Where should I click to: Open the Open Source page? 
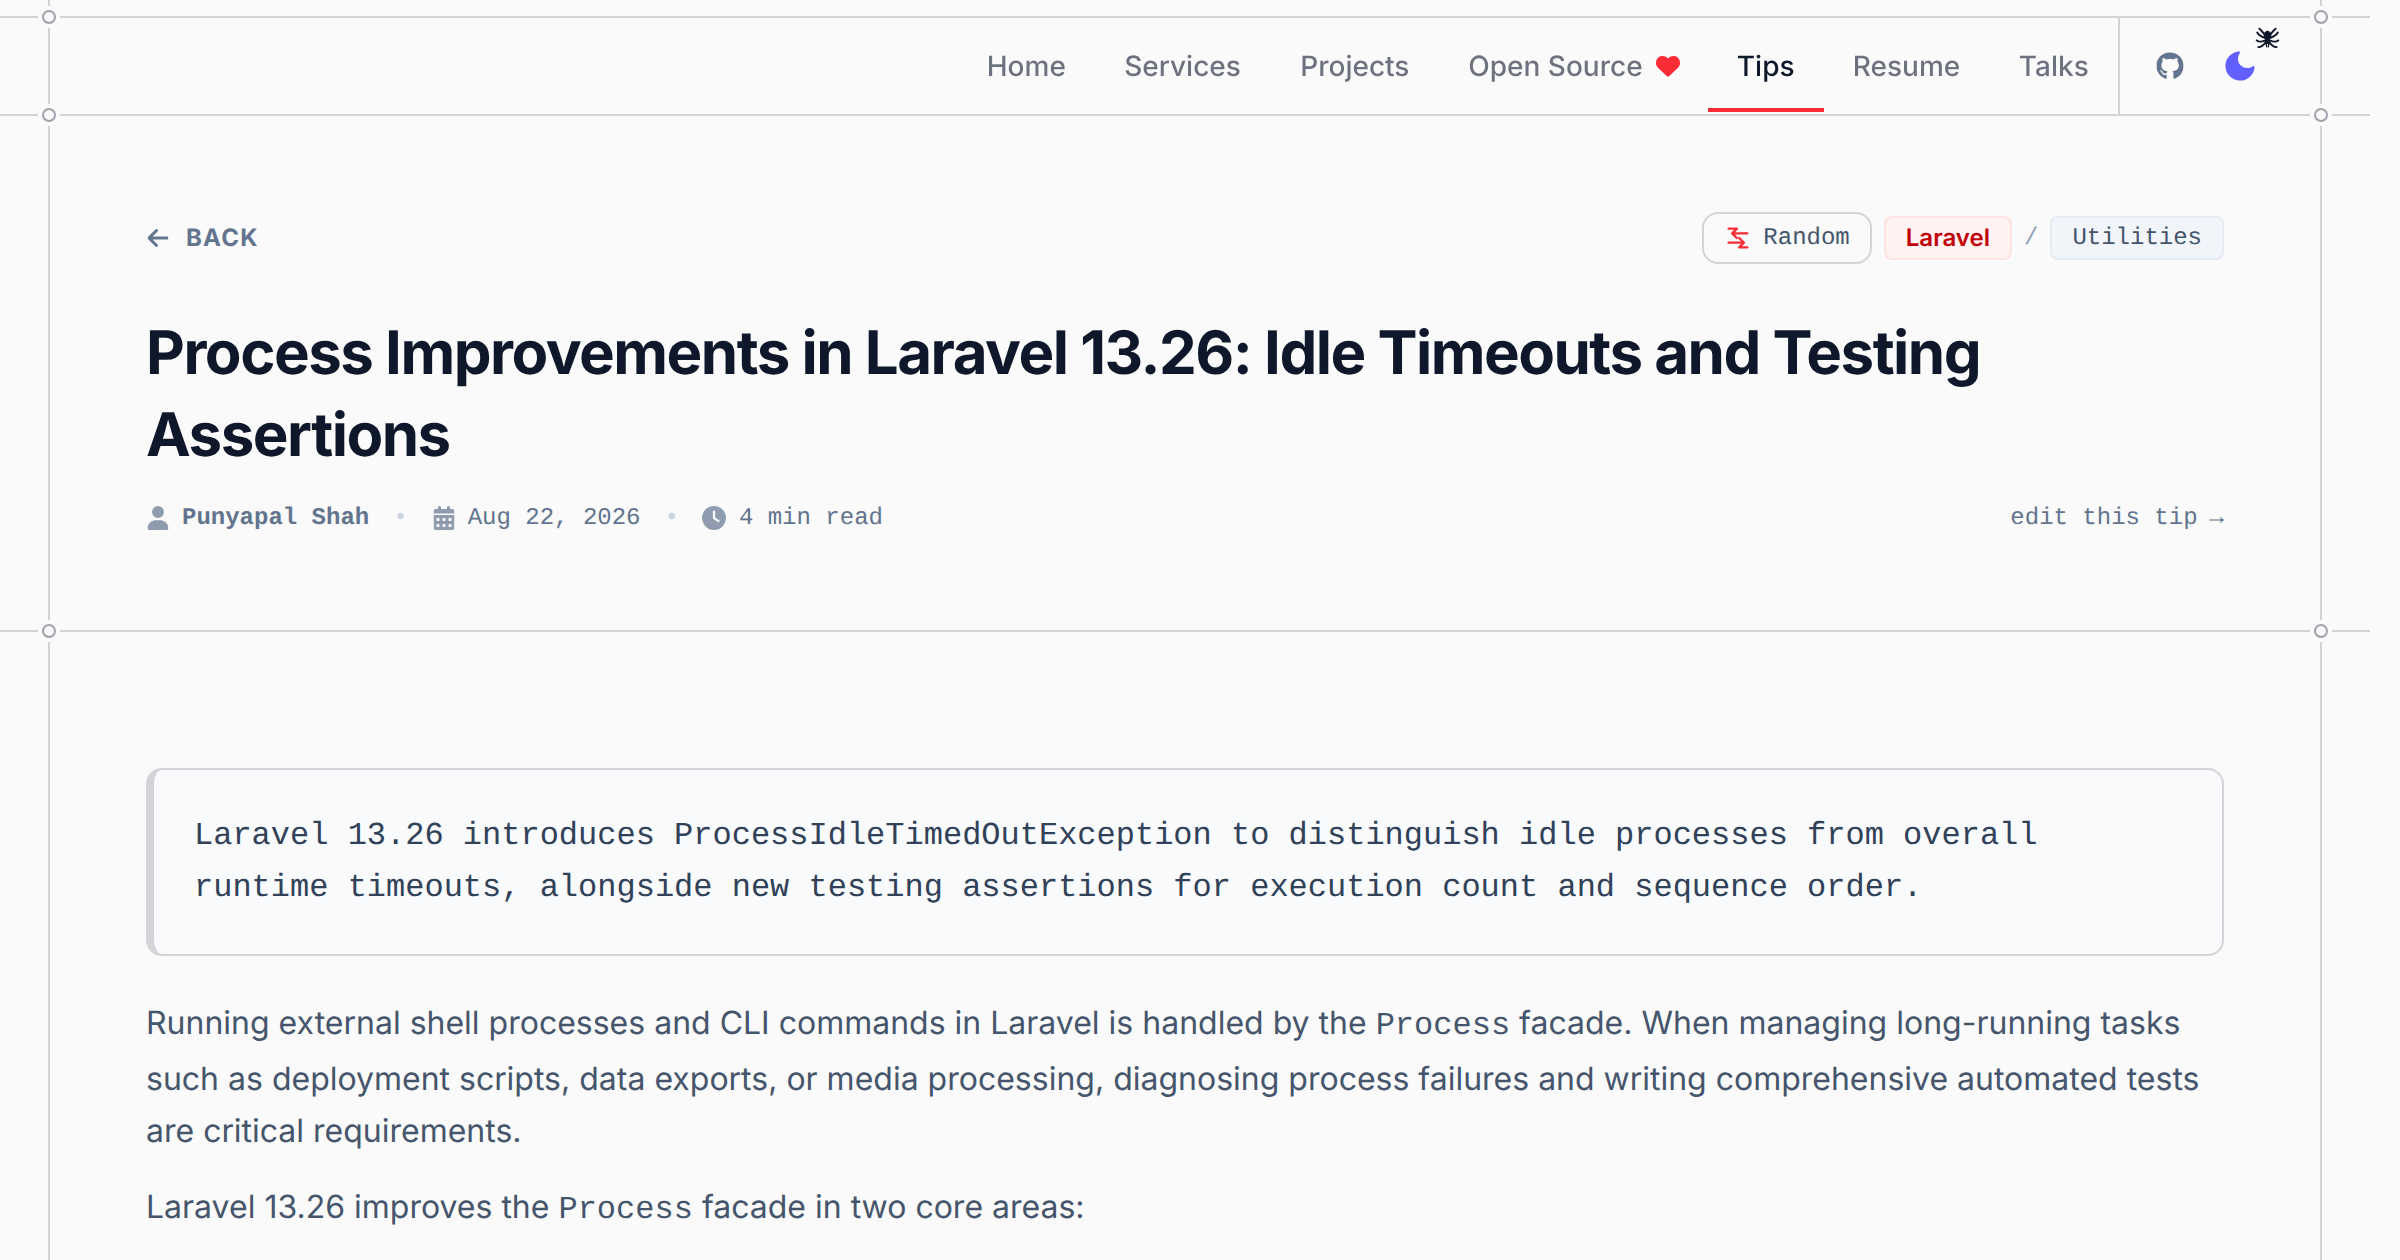point(1574,66)
